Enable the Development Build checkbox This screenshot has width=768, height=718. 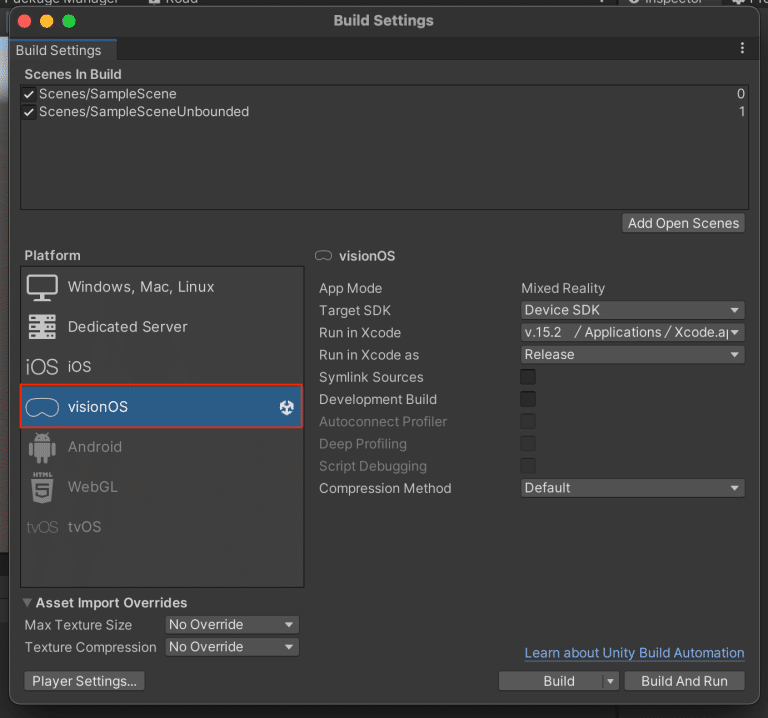pos(528,399)
